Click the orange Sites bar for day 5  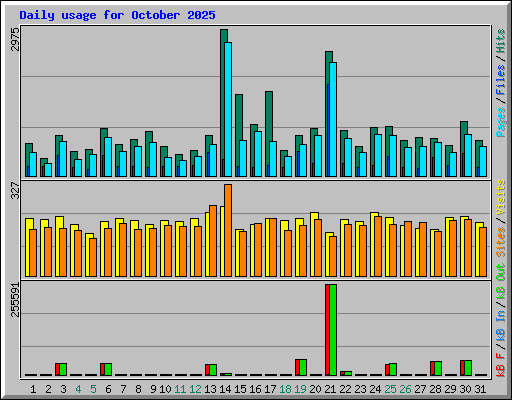coord(93,257)
